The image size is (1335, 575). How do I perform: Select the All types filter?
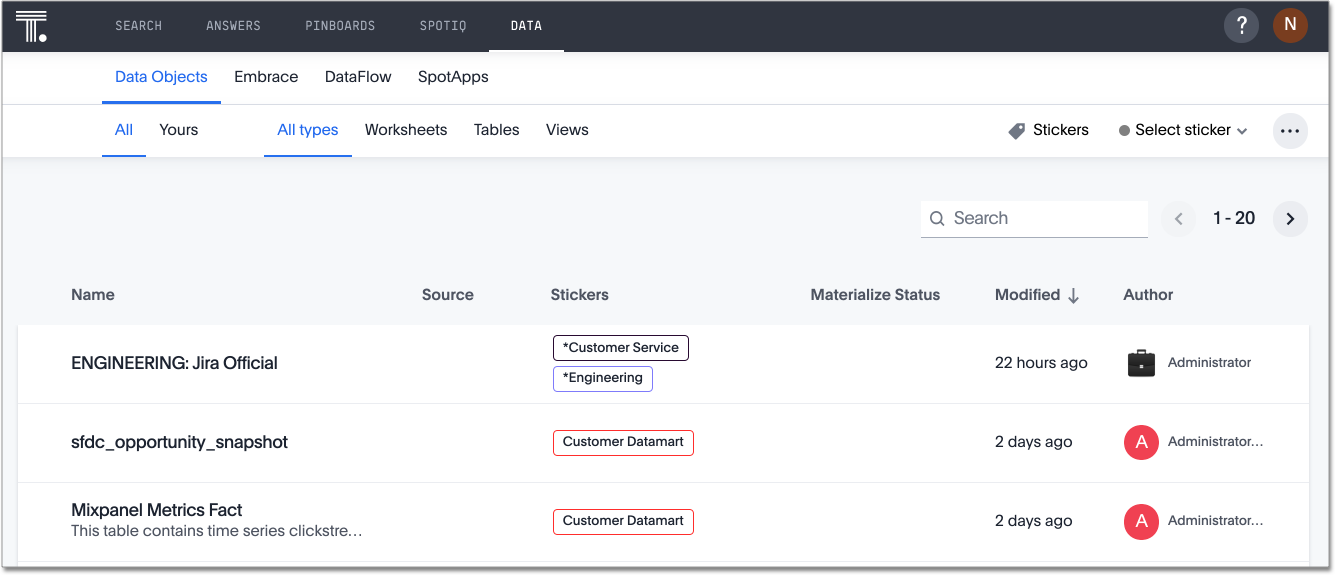tap(308, 130)
